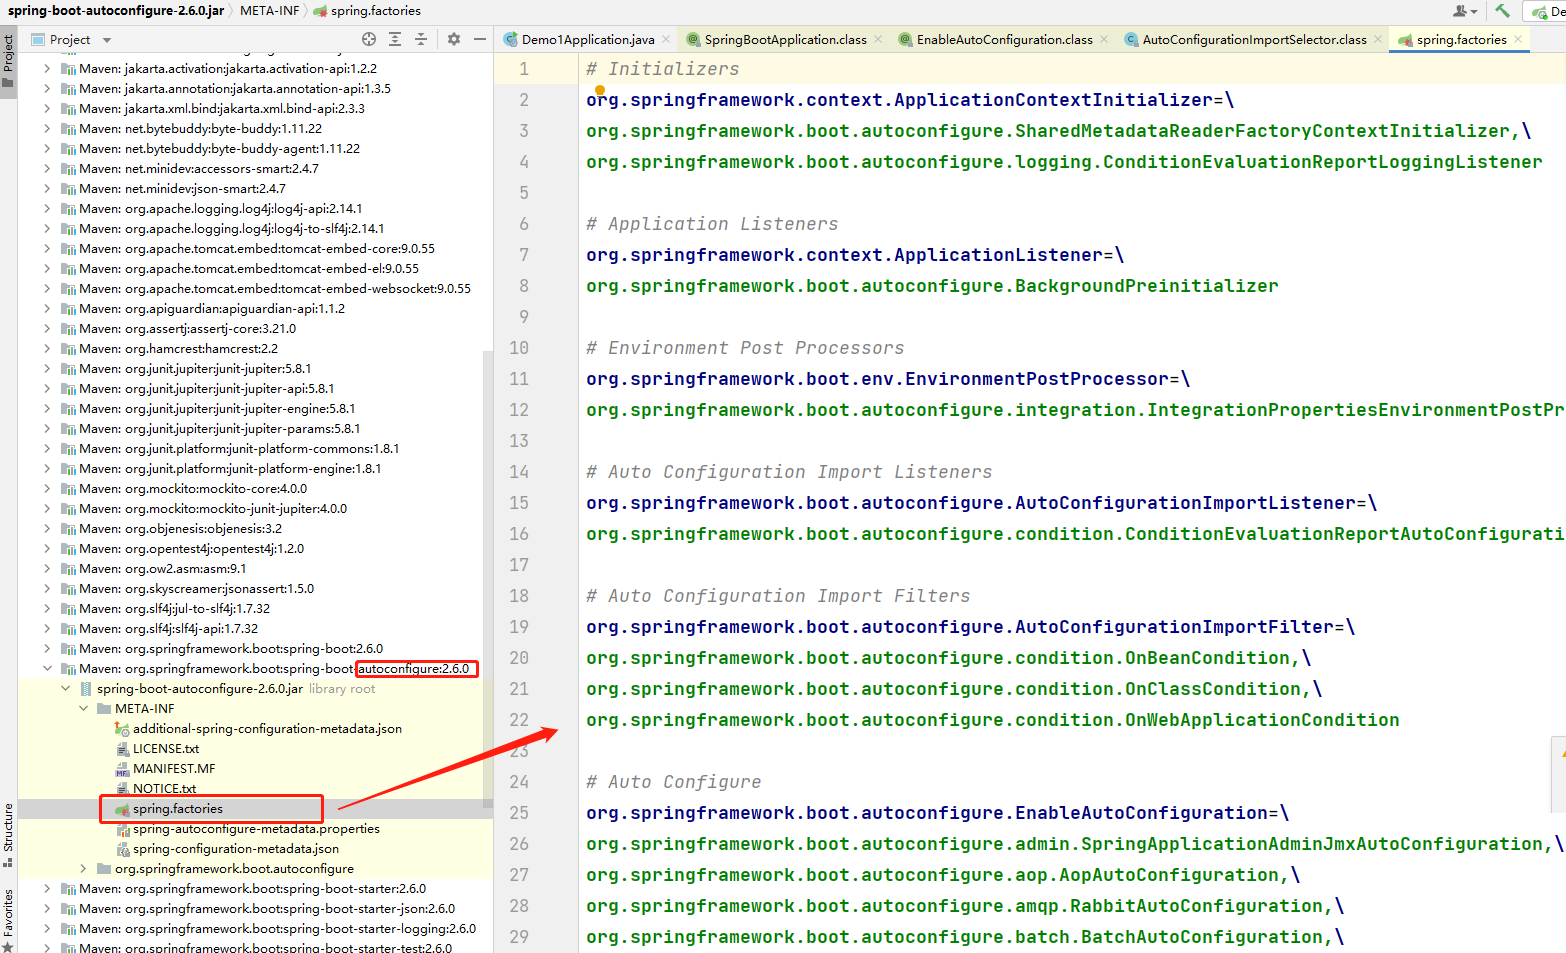The width and height of the screenshot is (1566, 953).
Task: Hide the Project tool window
Action: pyautogui.click(x=480, y=39)
